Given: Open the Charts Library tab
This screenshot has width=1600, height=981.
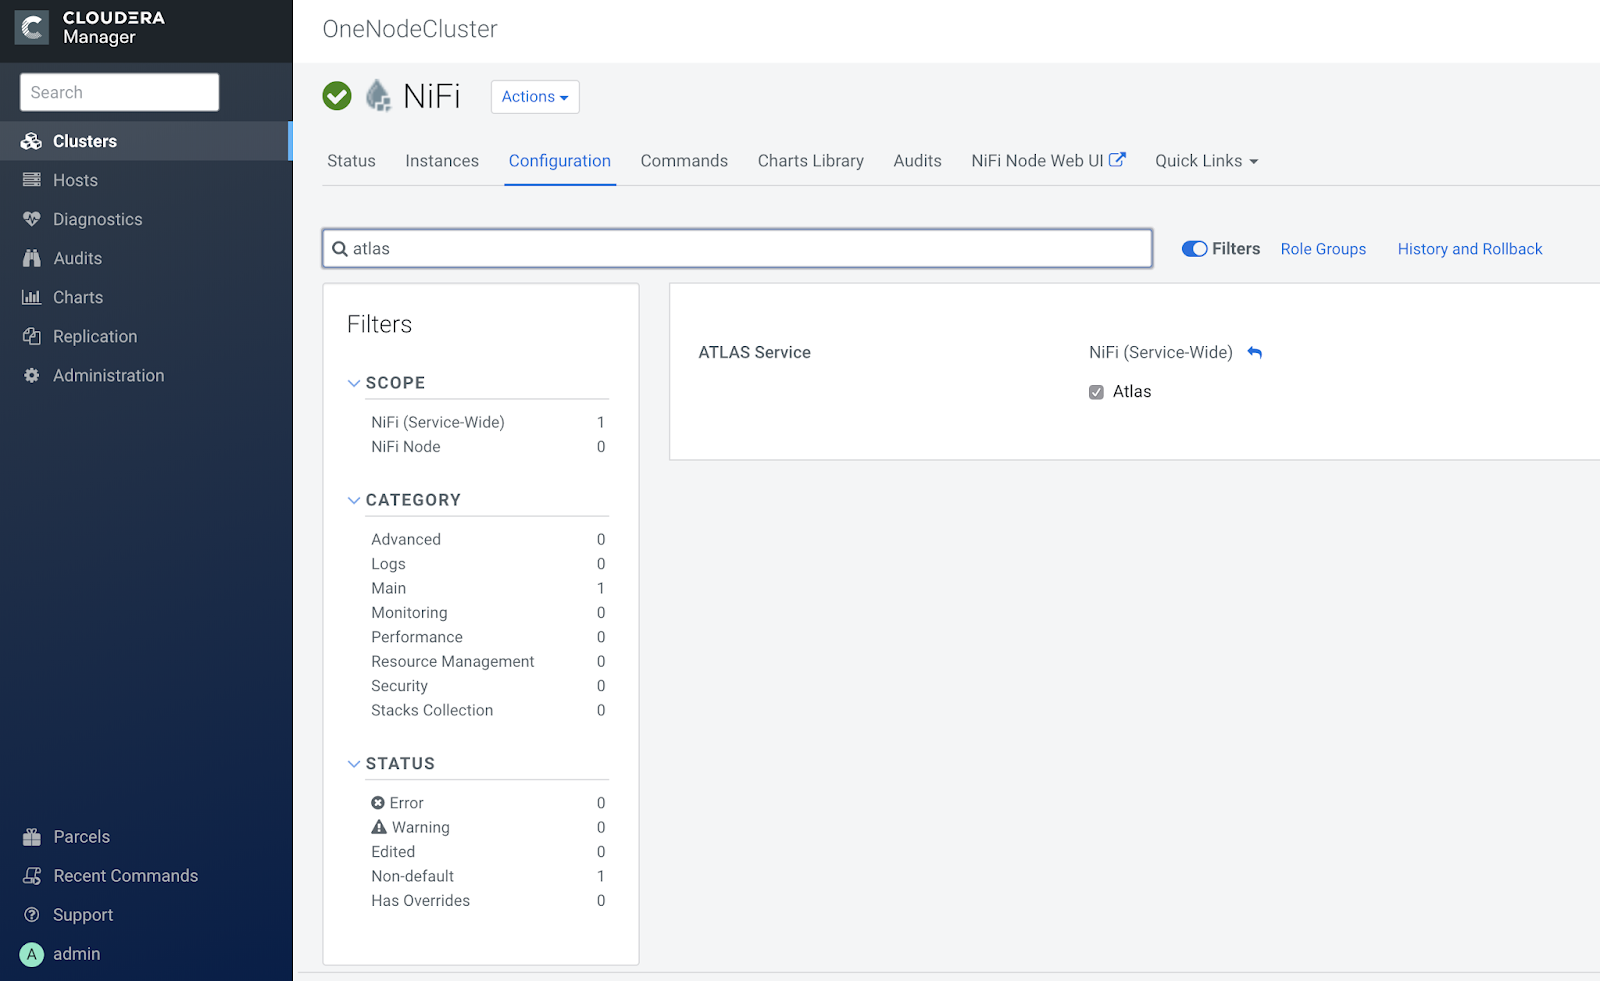Looking at the screenshot, I should pyautogui.click(x=810, y=161).
